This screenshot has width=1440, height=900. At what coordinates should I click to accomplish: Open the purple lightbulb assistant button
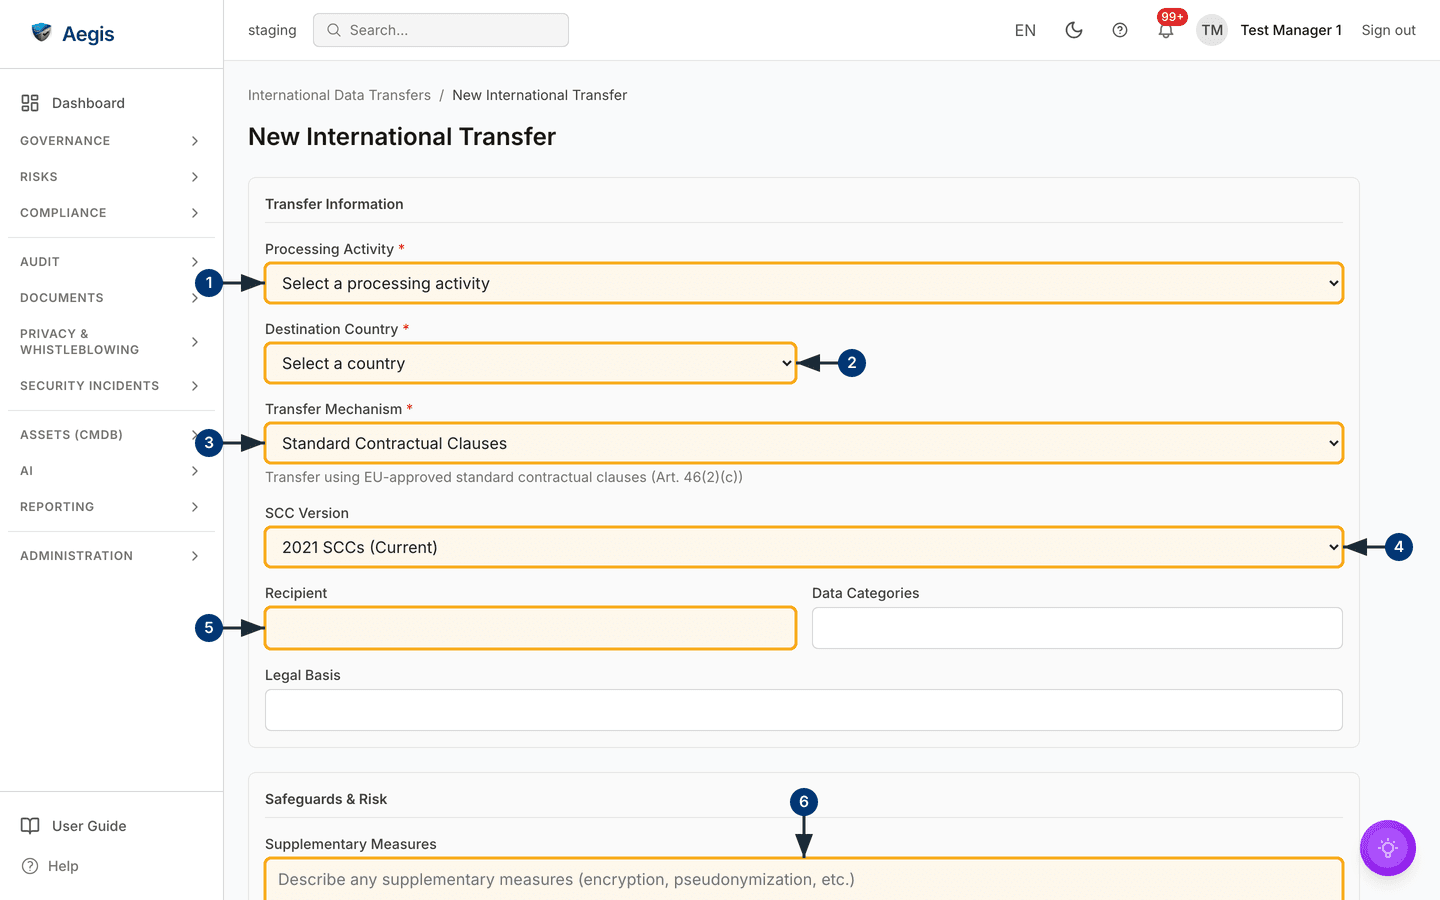1388,848
